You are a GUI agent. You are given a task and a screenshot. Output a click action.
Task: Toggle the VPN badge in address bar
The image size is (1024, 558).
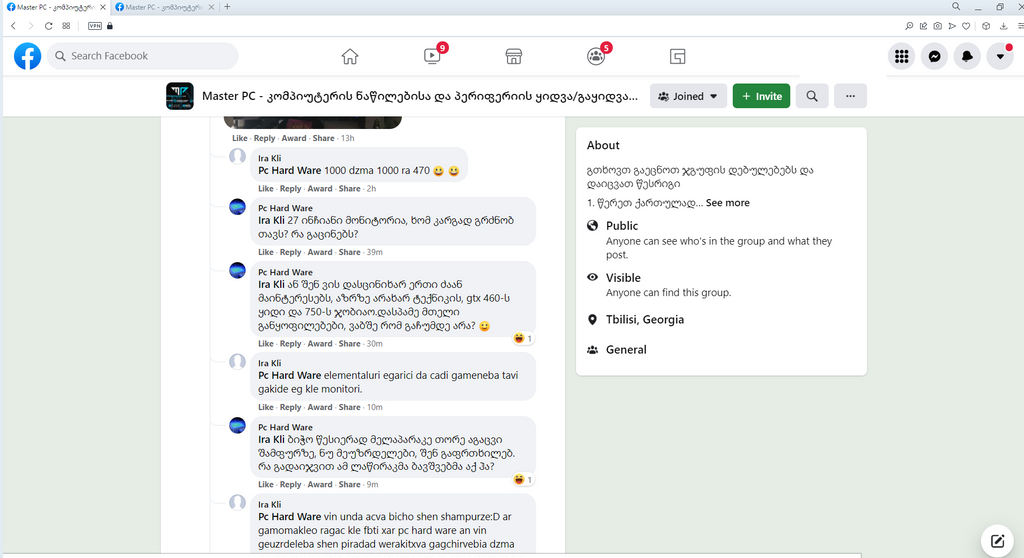click(95, 26)
